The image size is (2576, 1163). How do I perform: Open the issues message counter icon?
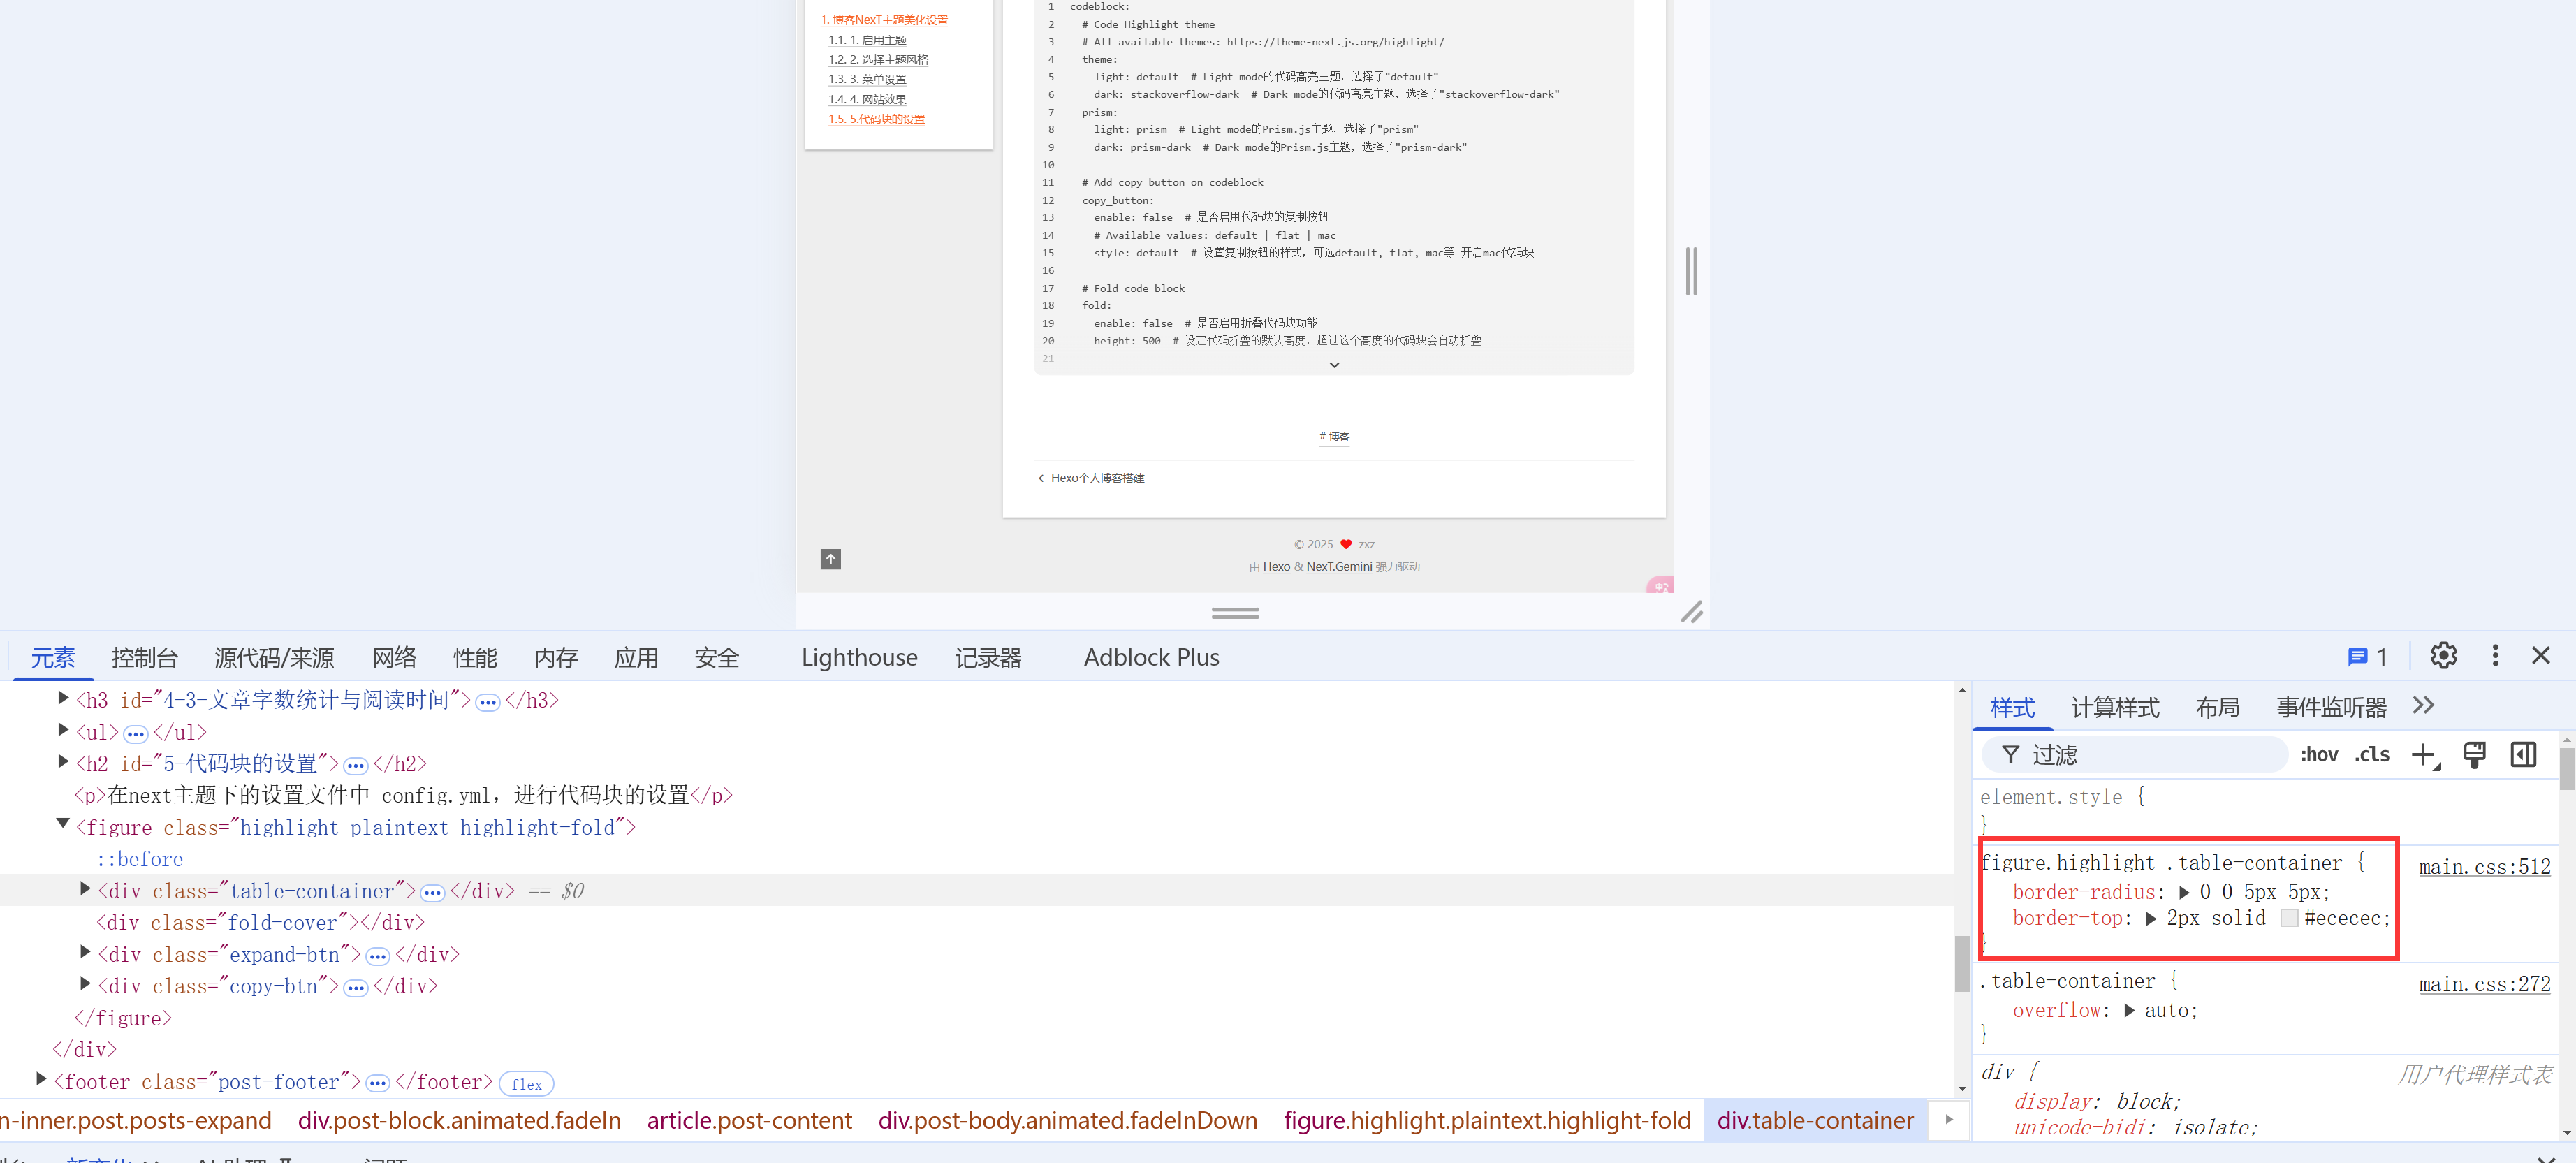pyautogui.click(x=2366, y=657)
